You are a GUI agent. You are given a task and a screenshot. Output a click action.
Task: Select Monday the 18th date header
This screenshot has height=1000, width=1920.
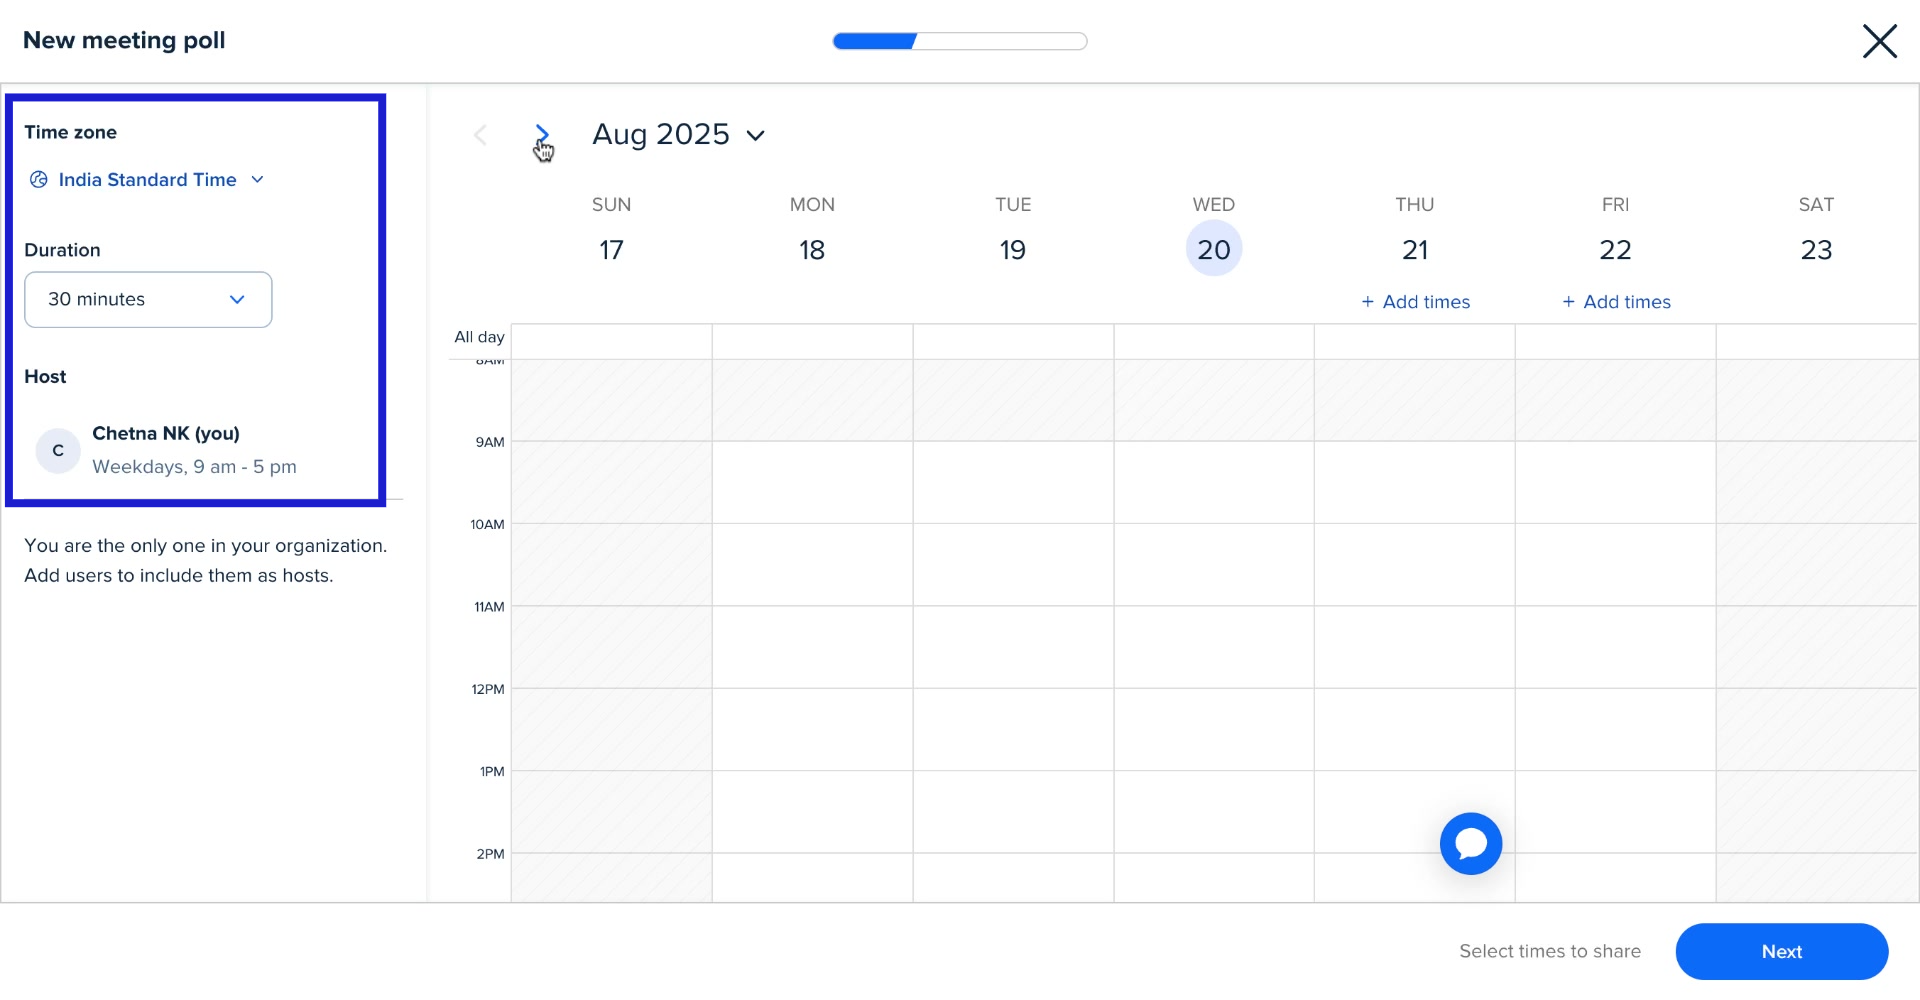pos(812,249)
